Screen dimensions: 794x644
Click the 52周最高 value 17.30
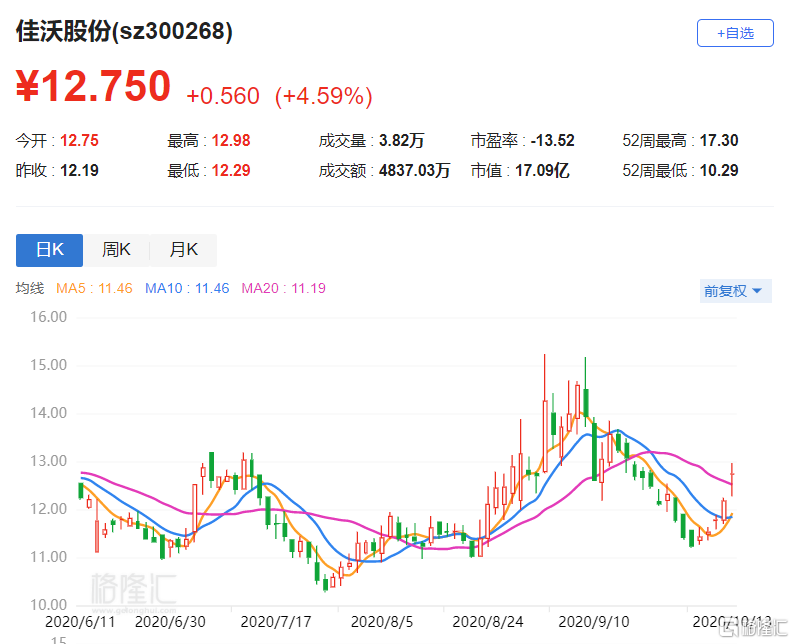tap(719, 141)
